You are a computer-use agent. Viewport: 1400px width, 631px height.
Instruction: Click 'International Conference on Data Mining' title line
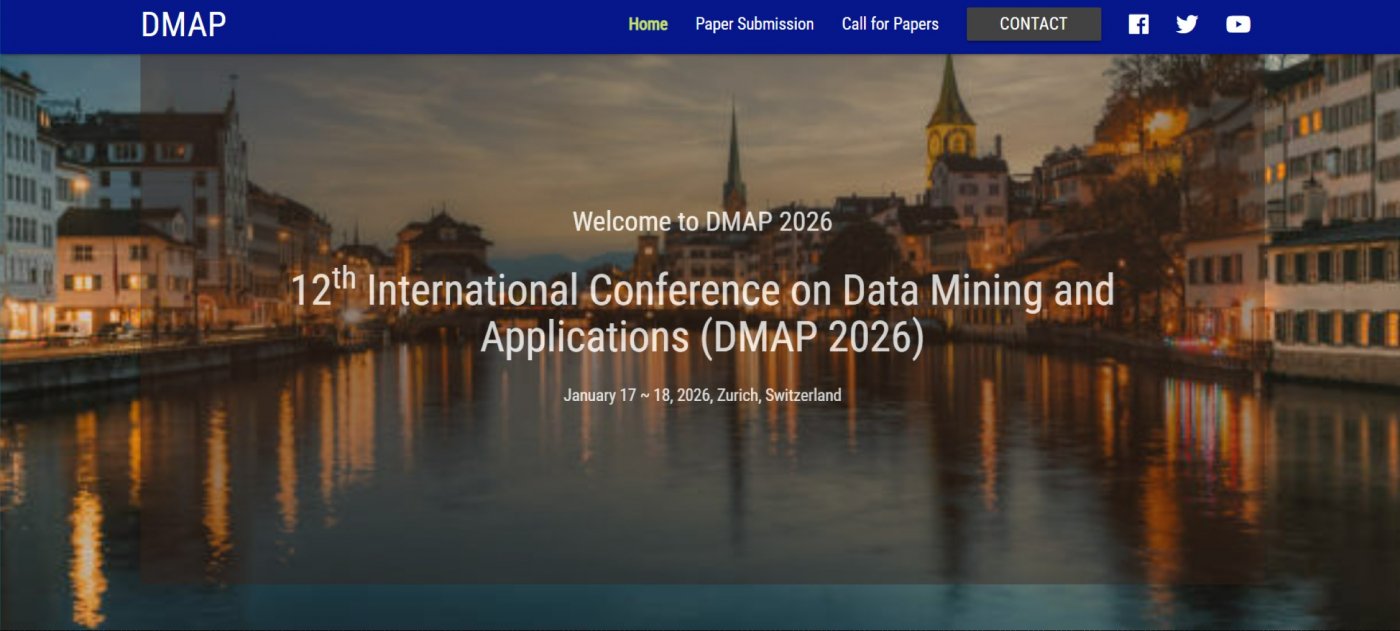740,291
